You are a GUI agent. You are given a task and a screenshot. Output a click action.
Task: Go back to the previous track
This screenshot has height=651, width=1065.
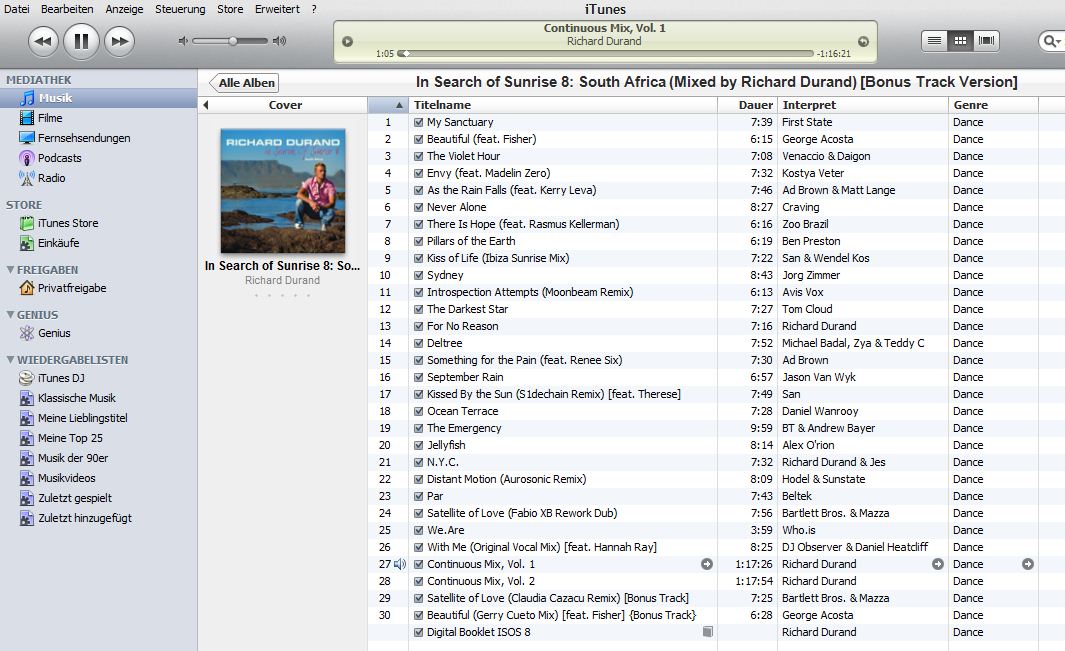[43, 41]
